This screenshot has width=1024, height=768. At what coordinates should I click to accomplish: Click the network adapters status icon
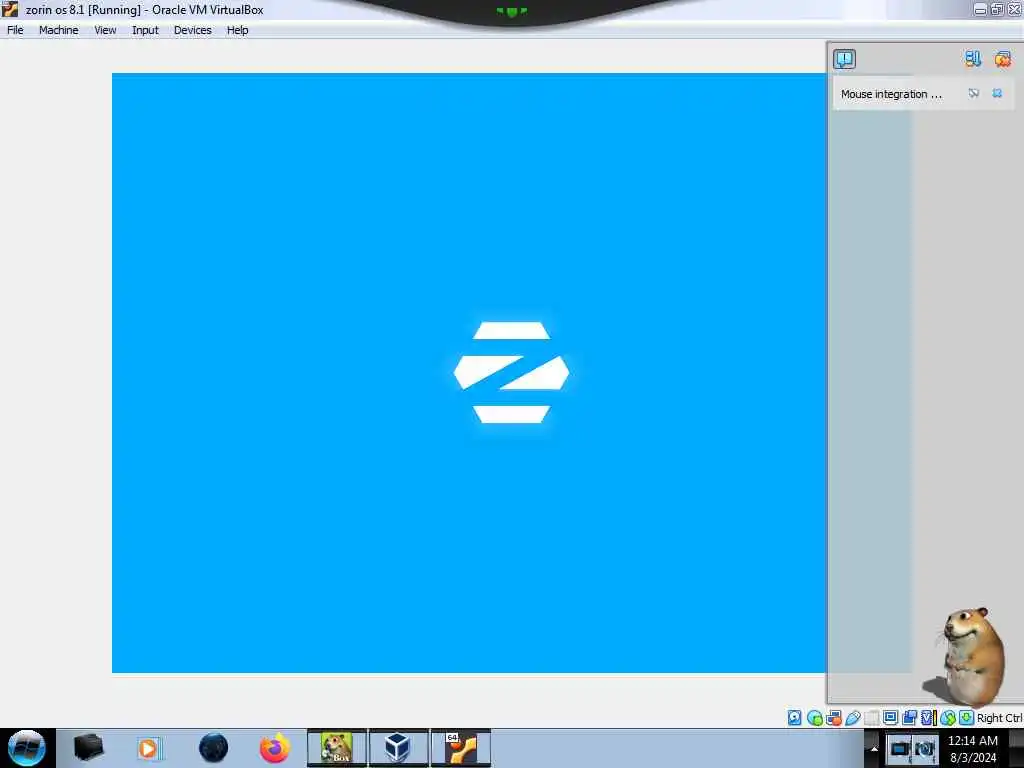[x=833, y=718]
